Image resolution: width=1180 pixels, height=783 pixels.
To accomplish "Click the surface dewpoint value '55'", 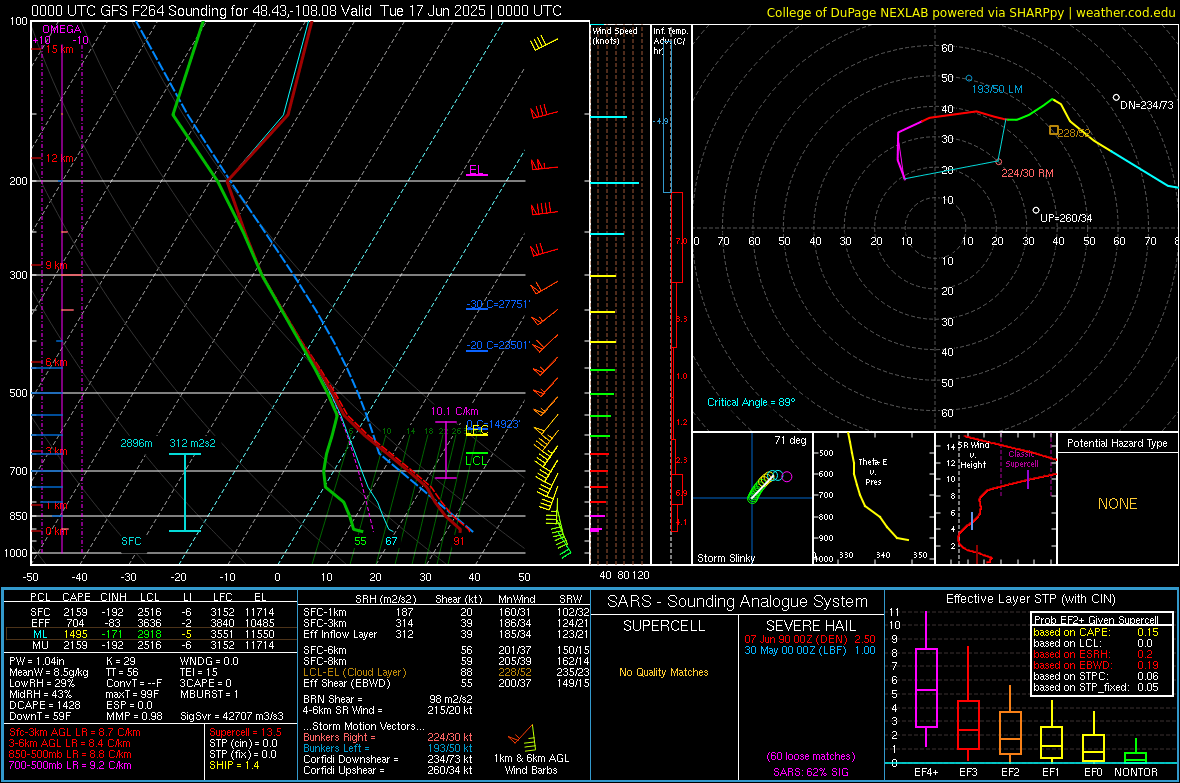I will pyautogui.click(x=360, y=541).
